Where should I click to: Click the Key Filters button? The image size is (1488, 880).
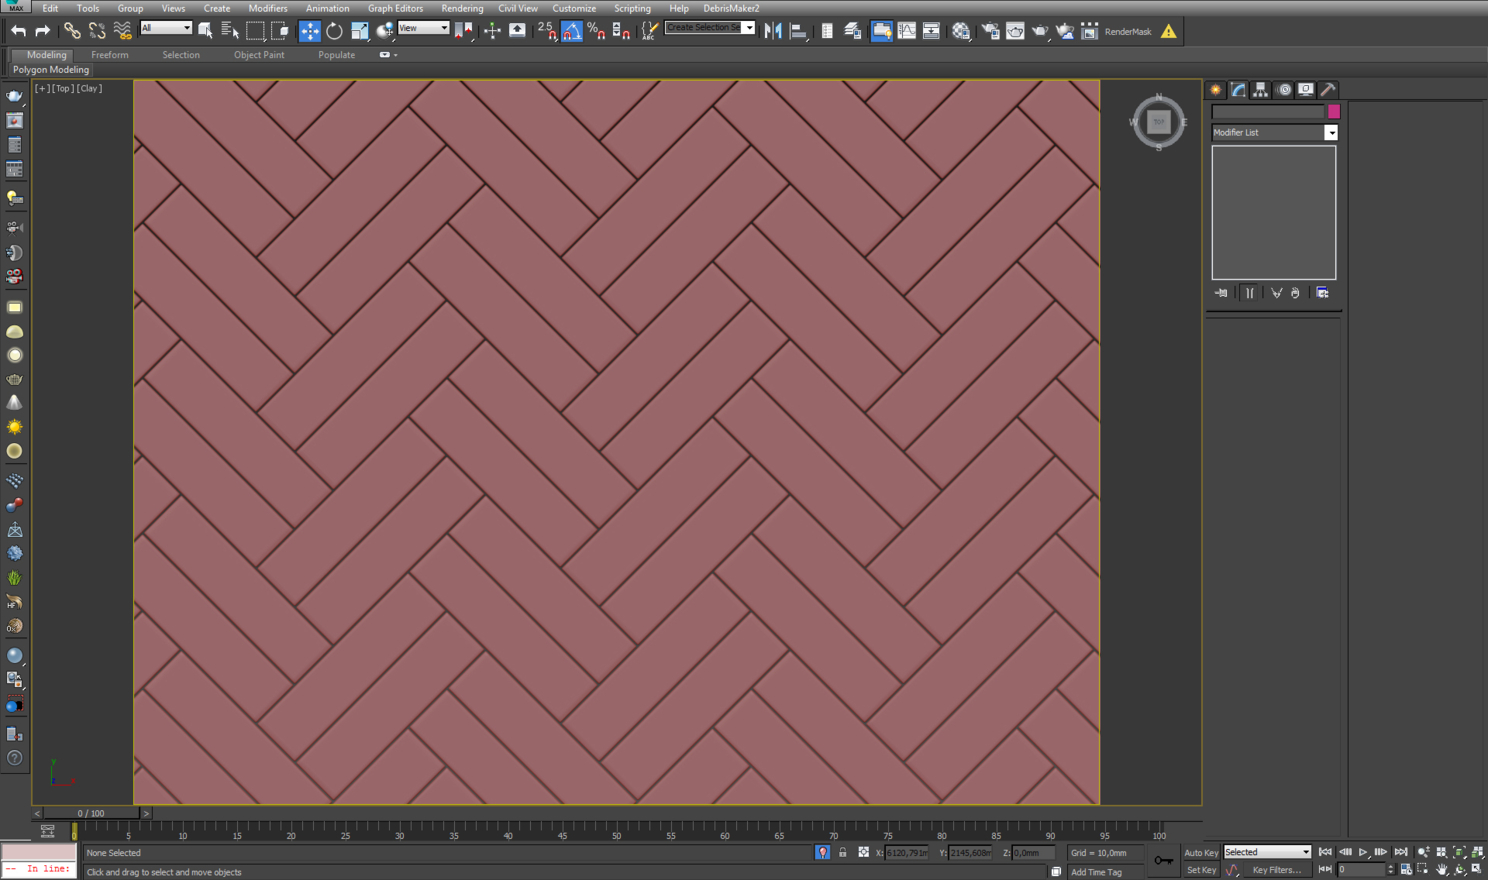1277,870
